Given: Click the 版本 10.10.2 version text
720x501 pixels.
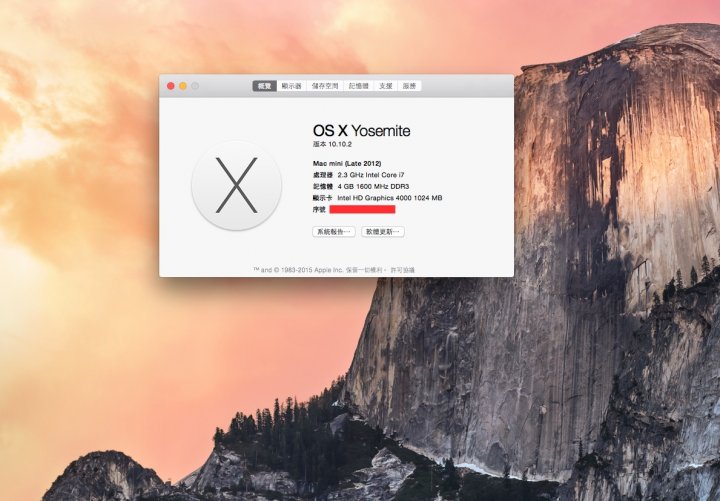Looking at the screenshot, I should (x=332, y=144).
